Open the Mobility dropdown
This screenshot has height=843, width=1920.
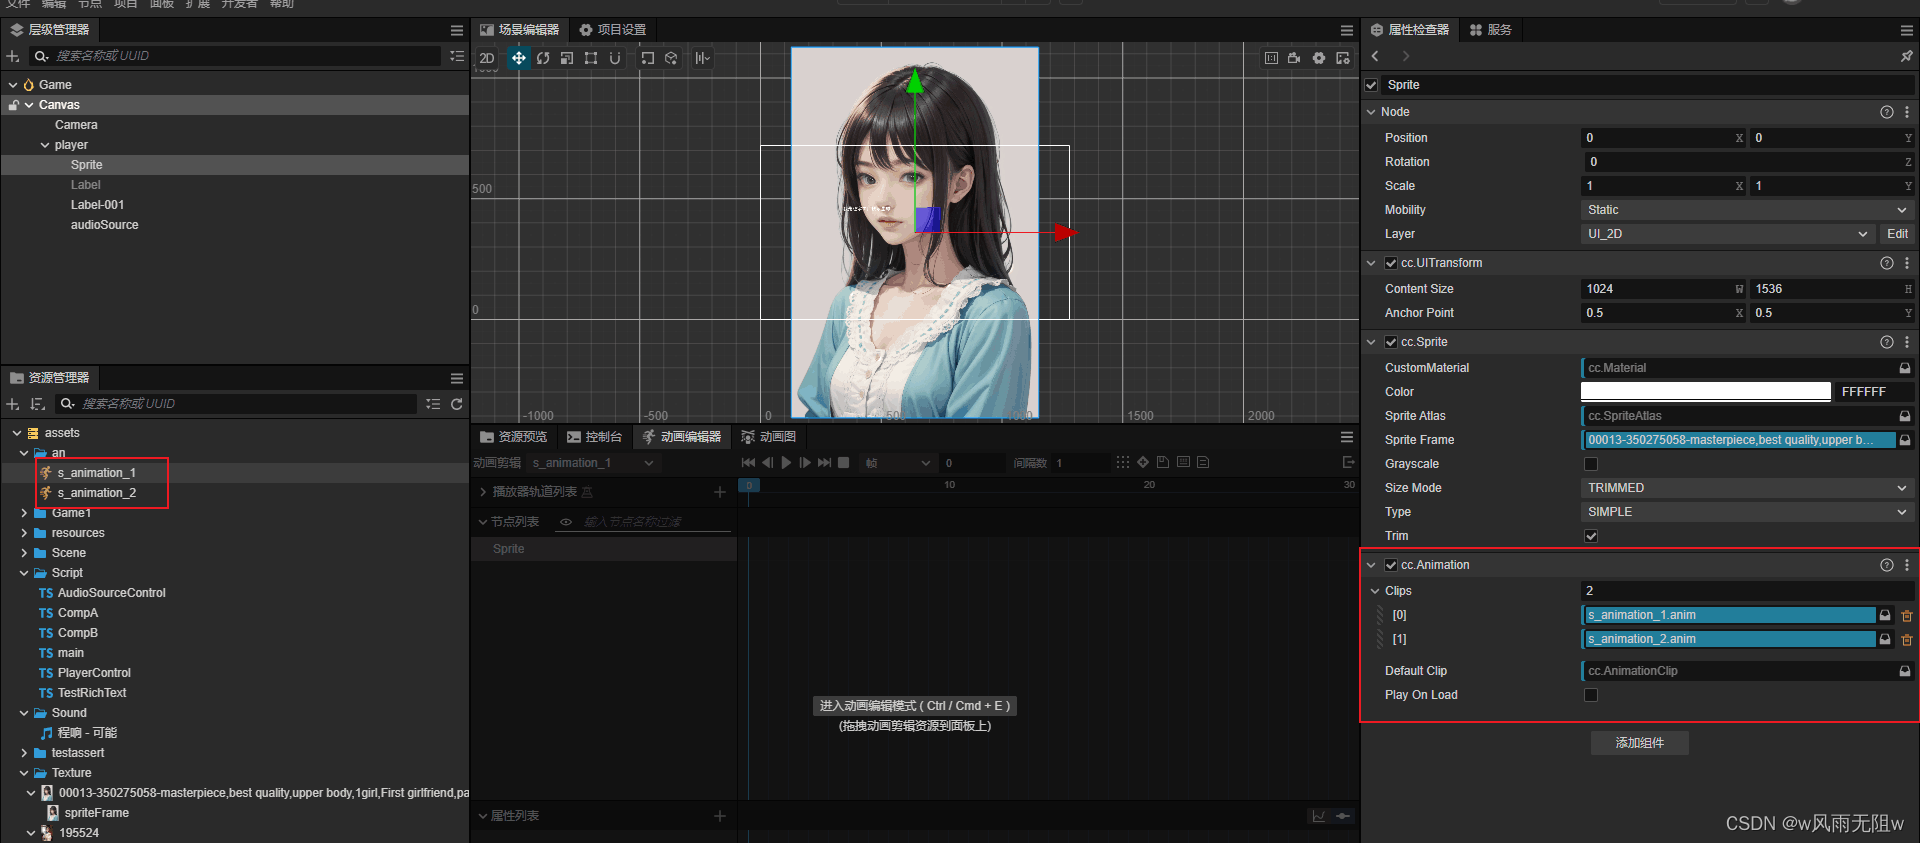(x=1747, y=210)
